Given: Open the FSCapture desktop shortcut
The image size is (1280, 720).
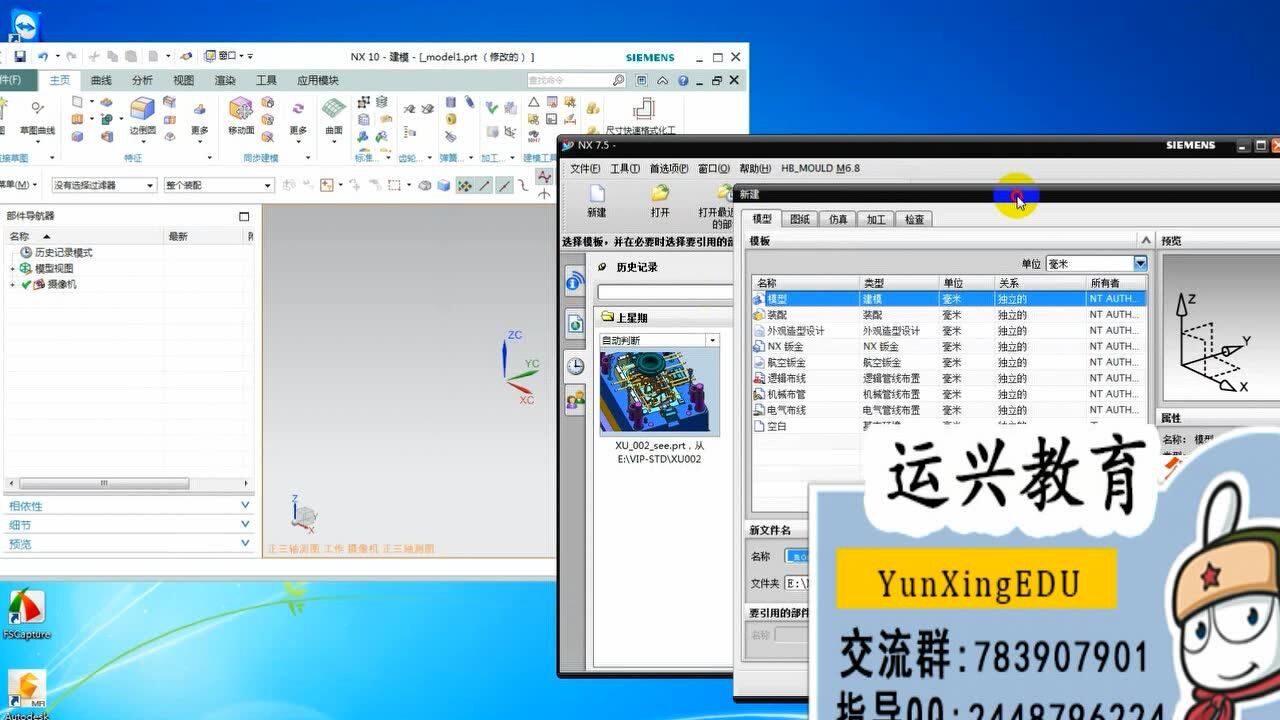Looking at the screenshot, I should 27,614.
